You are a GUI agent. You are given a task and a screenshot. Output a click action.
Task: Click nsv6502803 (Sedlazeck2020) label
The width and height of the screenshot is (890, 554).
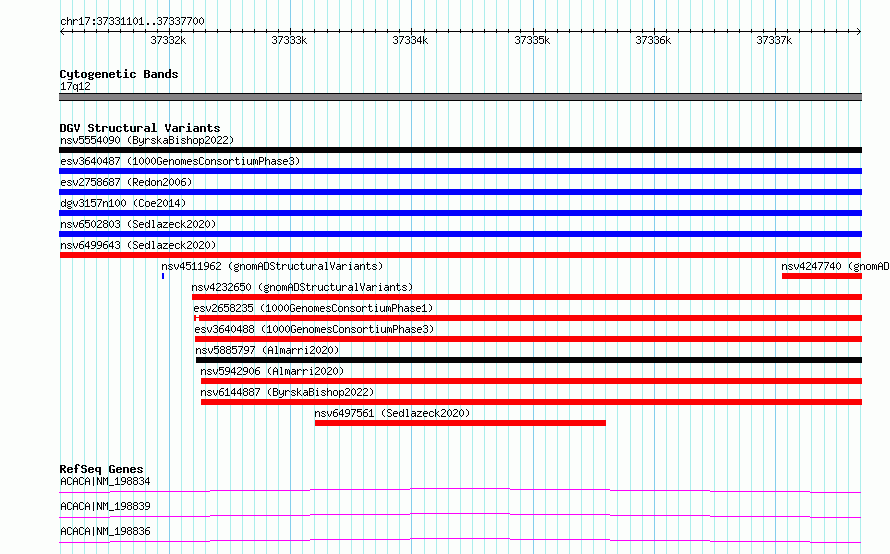point(138,224)
